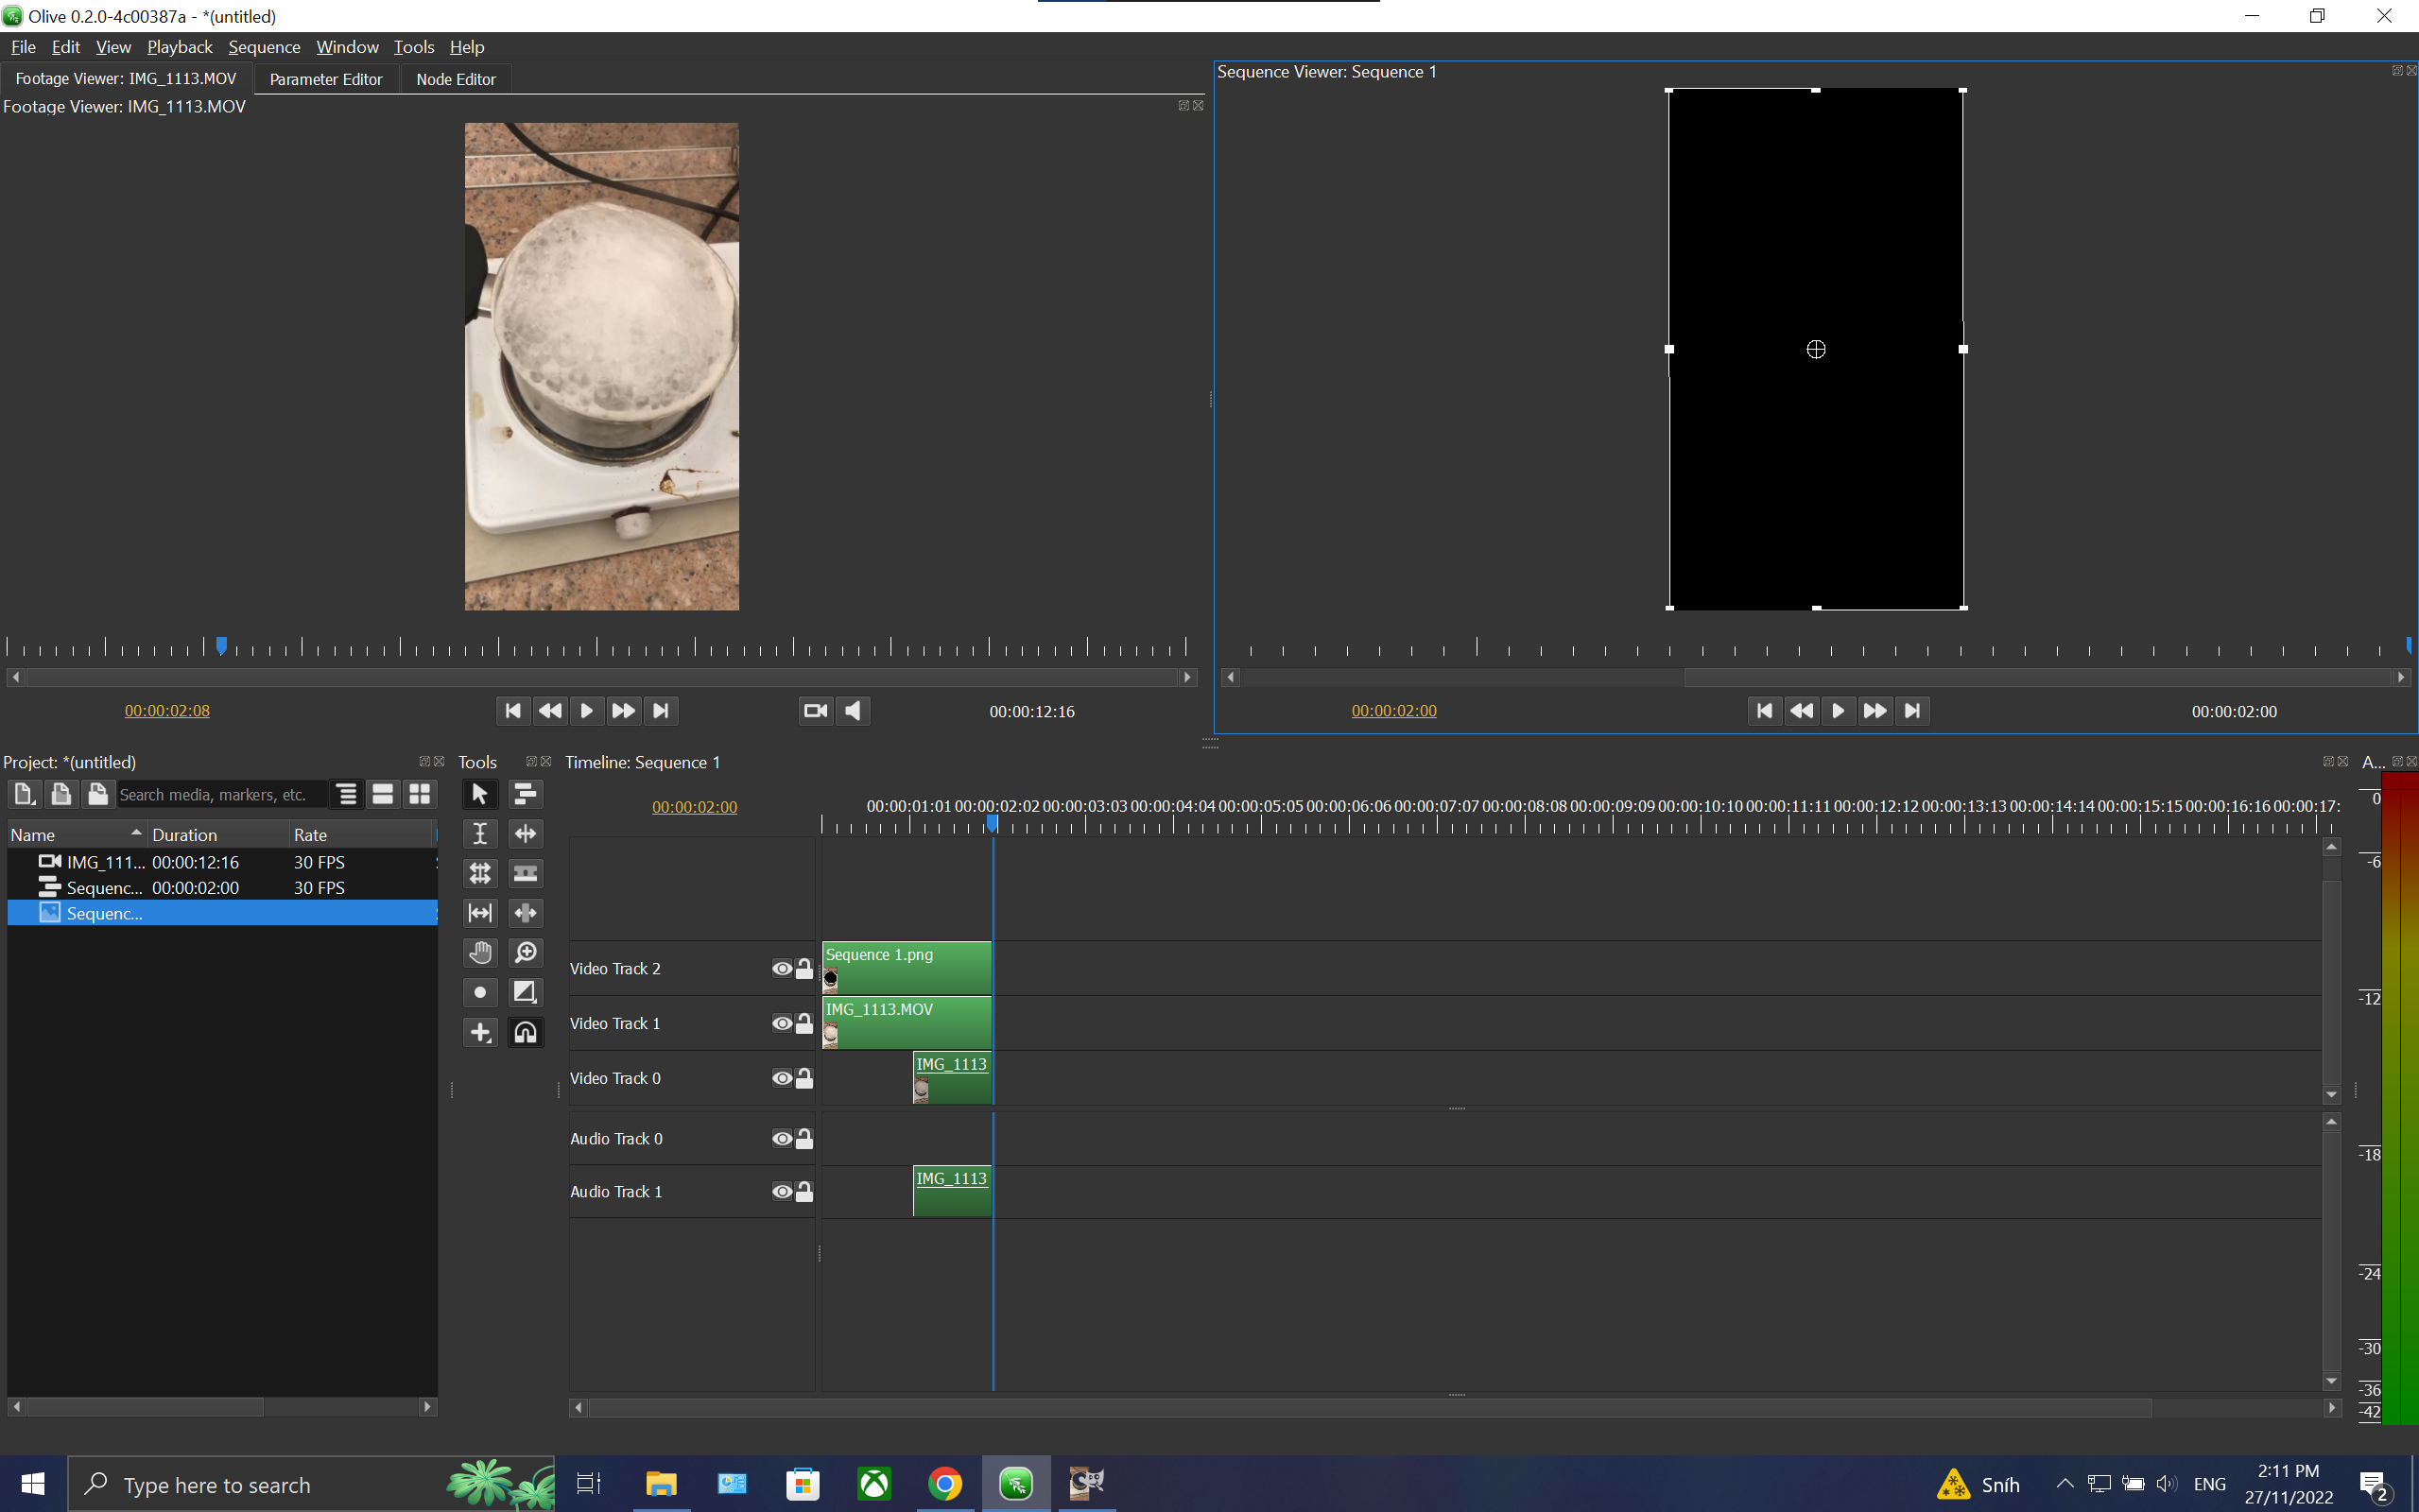Open the Tools menu

pyautogui.click(x=413, y=47)
